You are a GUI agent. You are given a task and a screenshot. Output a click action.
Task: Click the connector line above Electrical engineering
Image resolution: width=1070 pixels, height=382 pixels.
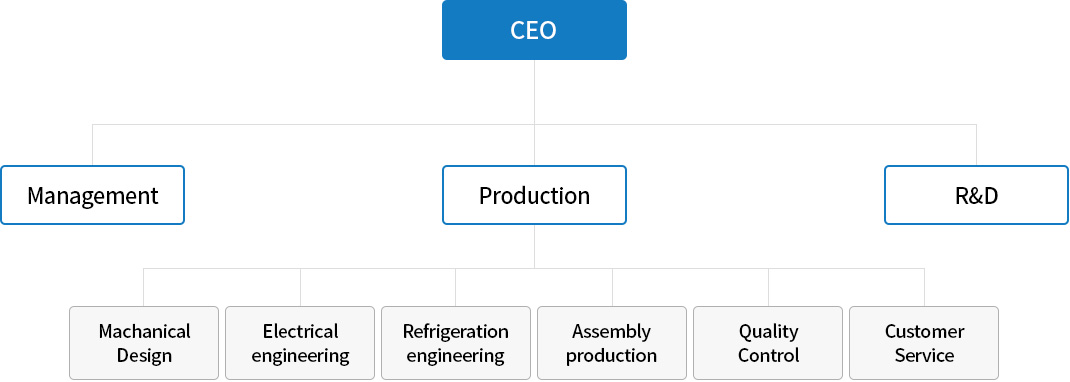(x=300, y=286)
